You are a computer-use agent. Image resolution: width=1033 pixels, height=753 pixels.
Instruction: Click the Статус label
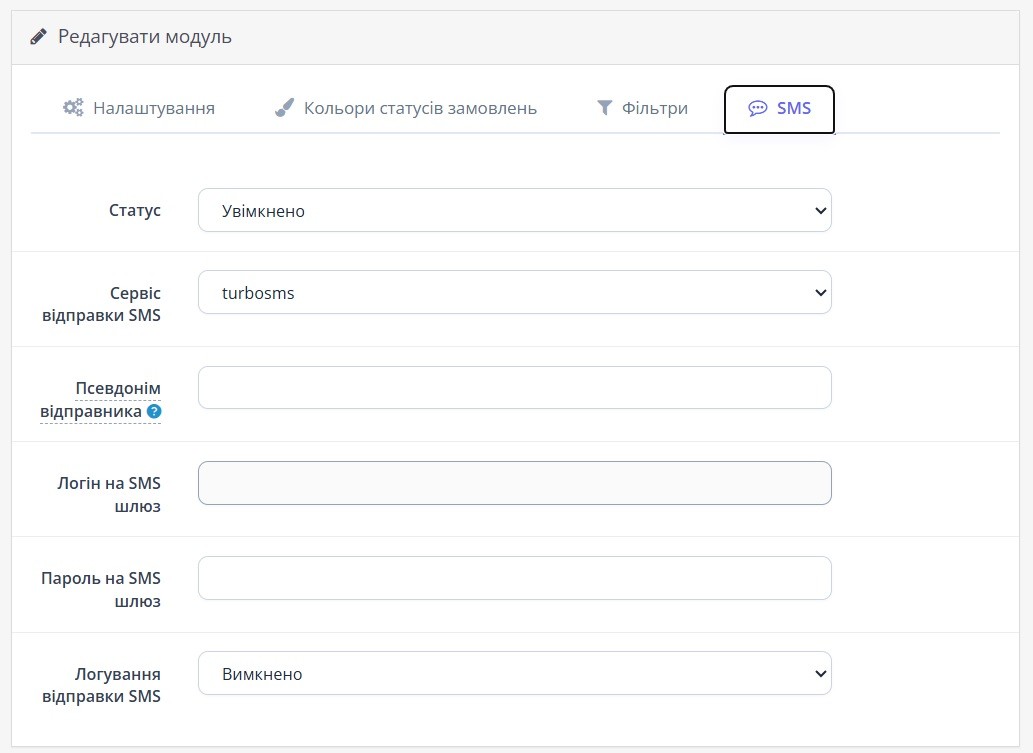pyautogui.click(x=135, y=210)
